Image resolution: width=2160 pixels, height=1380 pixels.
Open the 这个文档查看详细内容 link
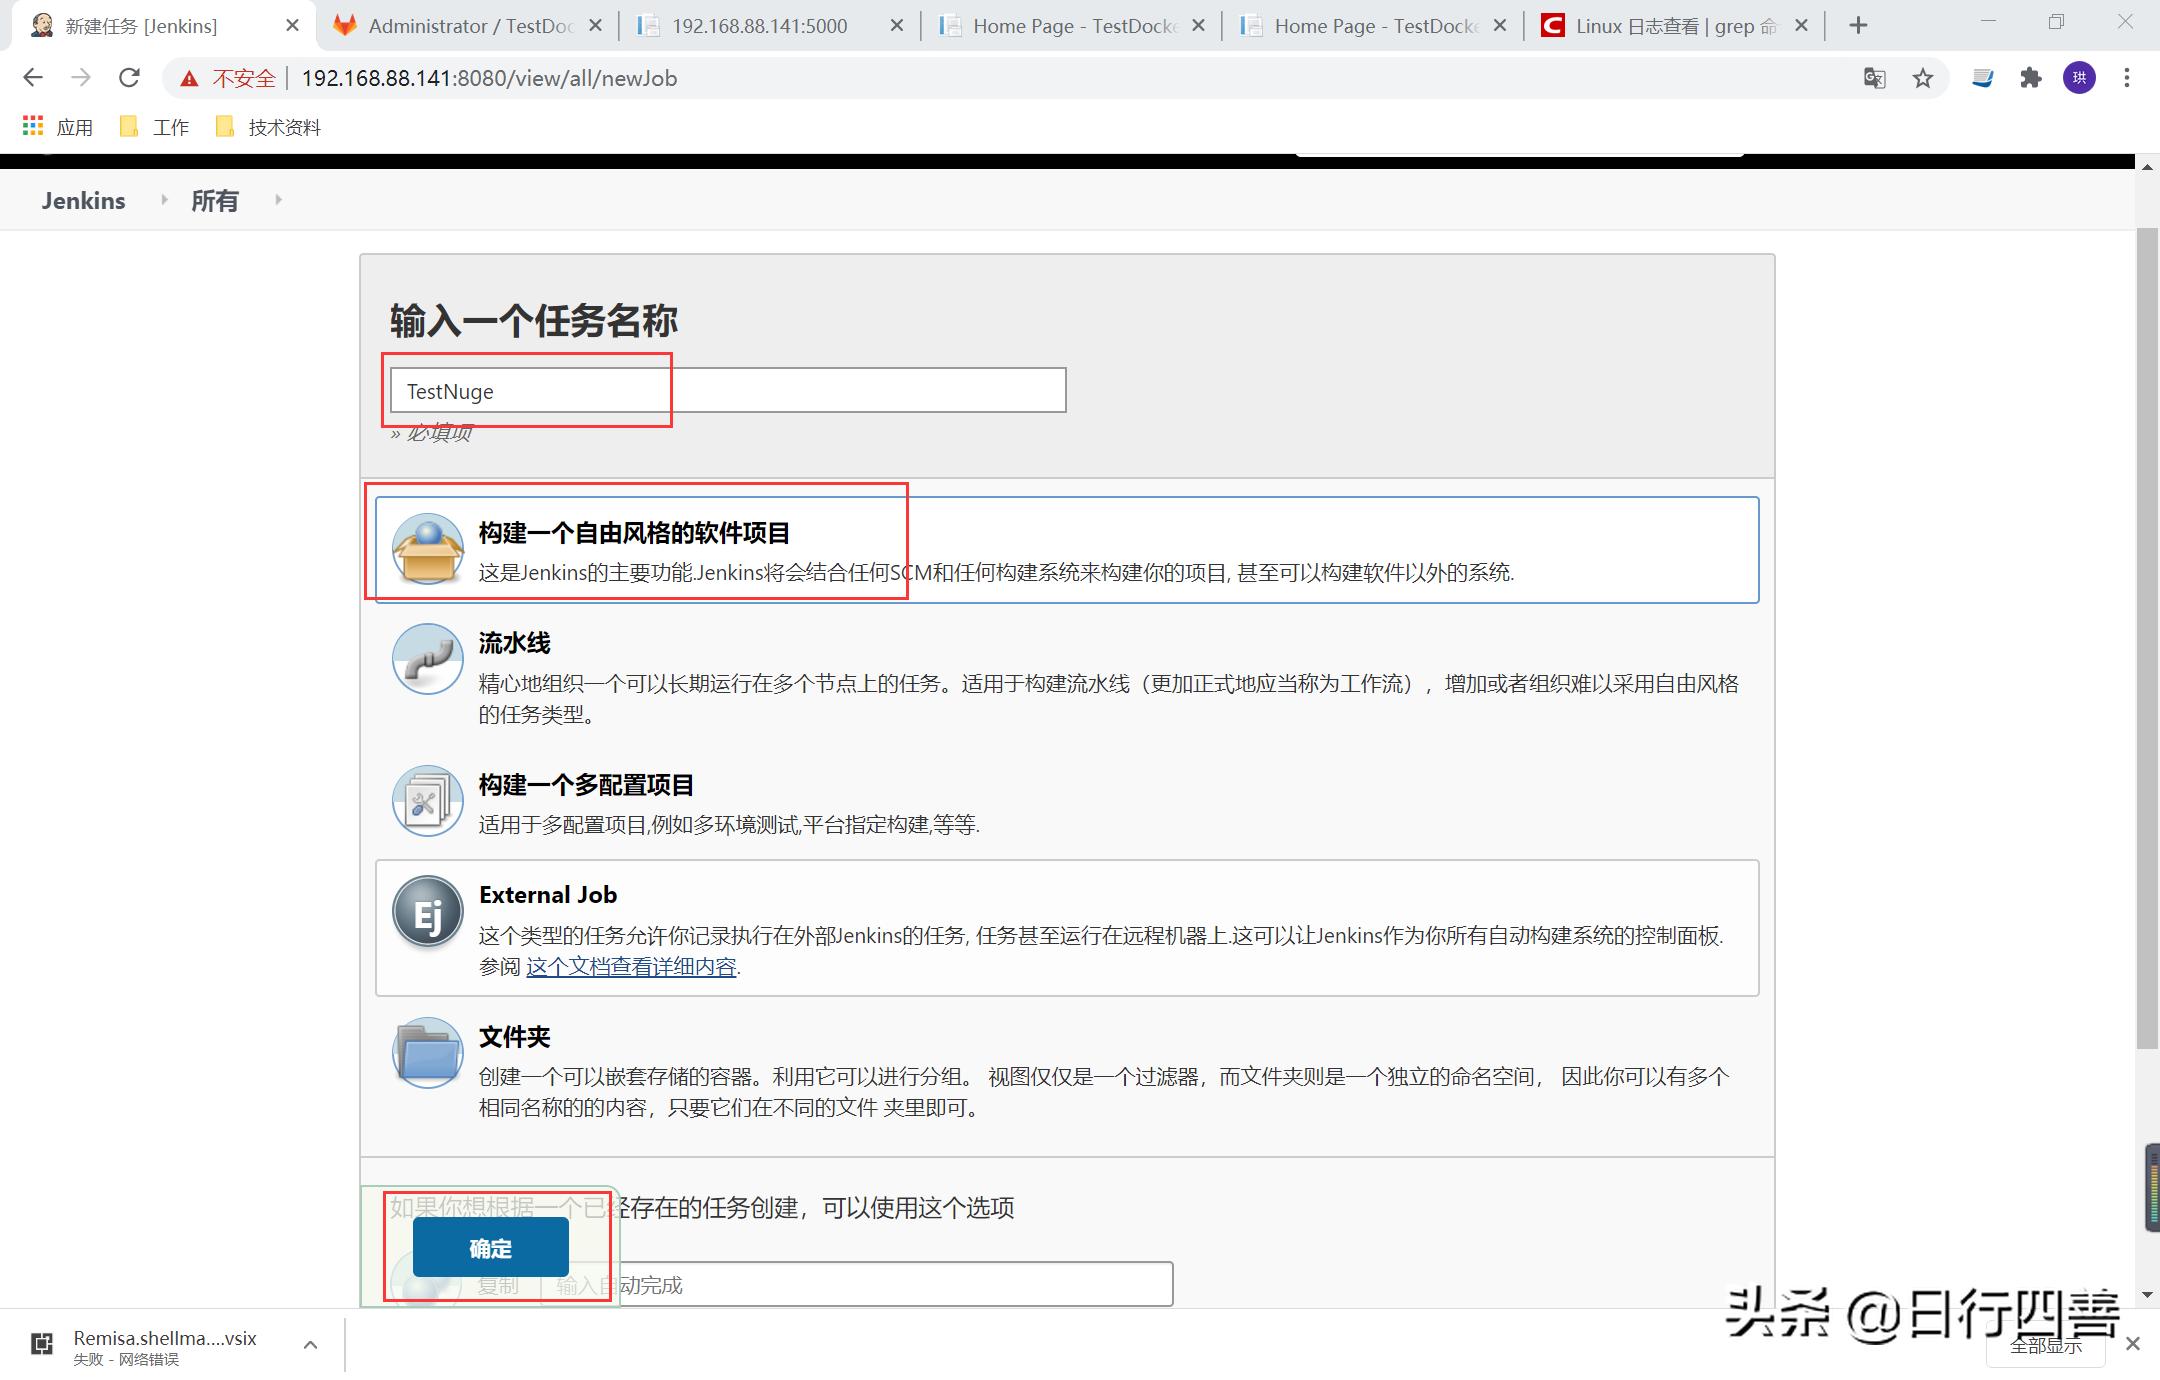coord(632,966)
